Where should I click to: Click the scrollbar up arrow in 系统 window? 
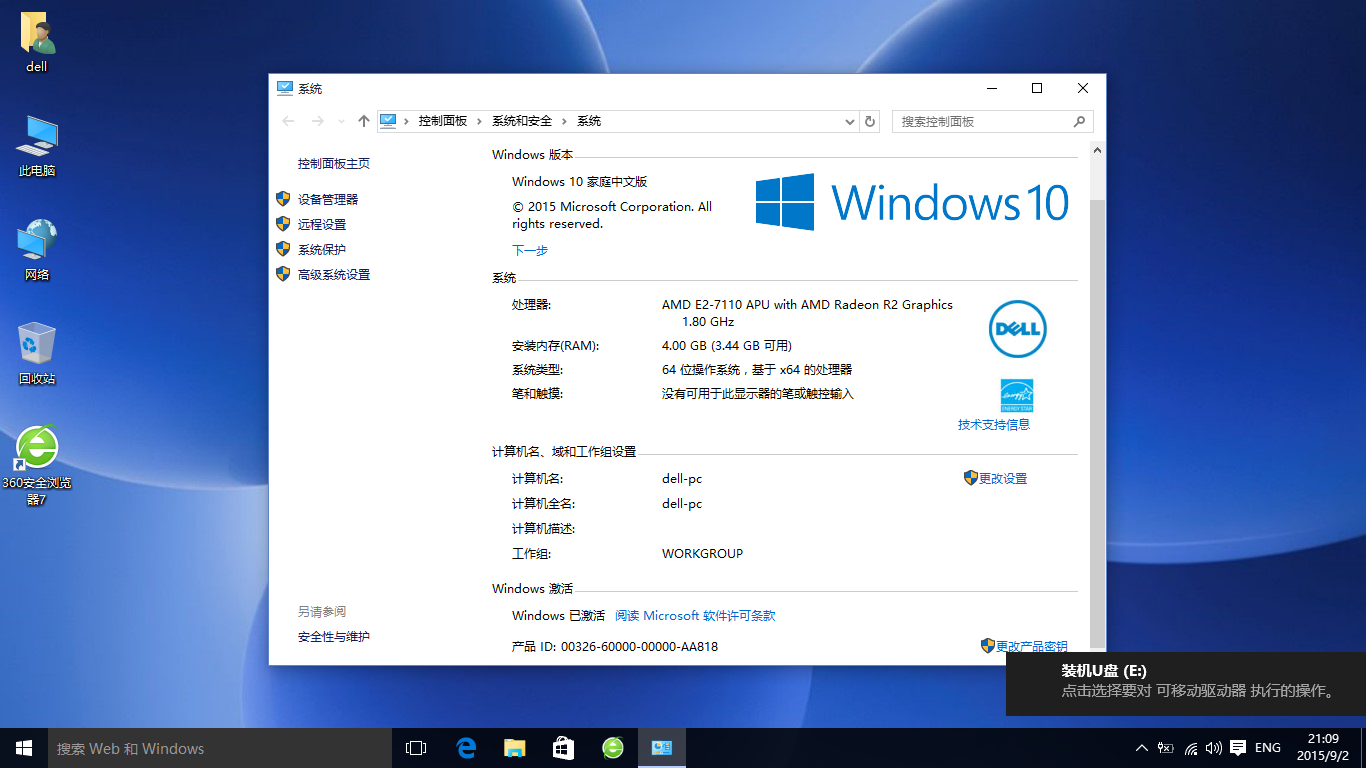[1097, 150]
